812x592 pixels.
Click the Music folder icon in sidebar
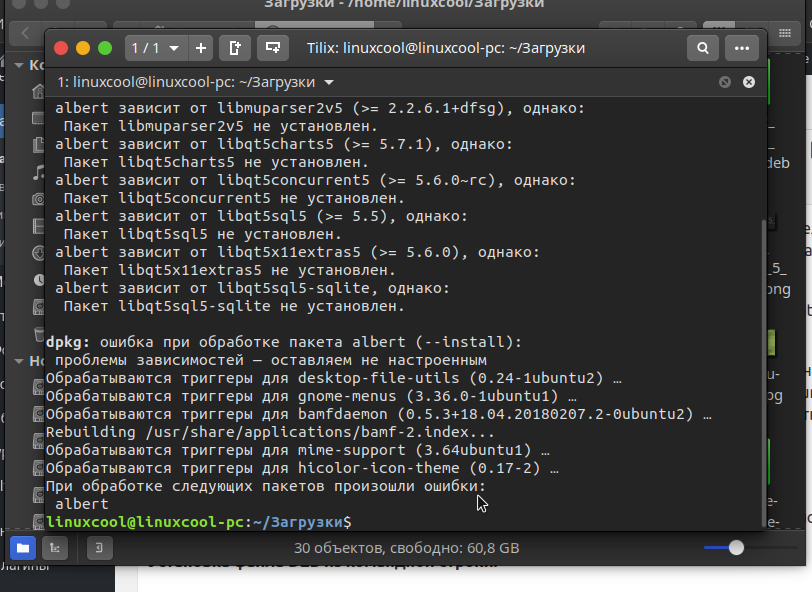38,172
